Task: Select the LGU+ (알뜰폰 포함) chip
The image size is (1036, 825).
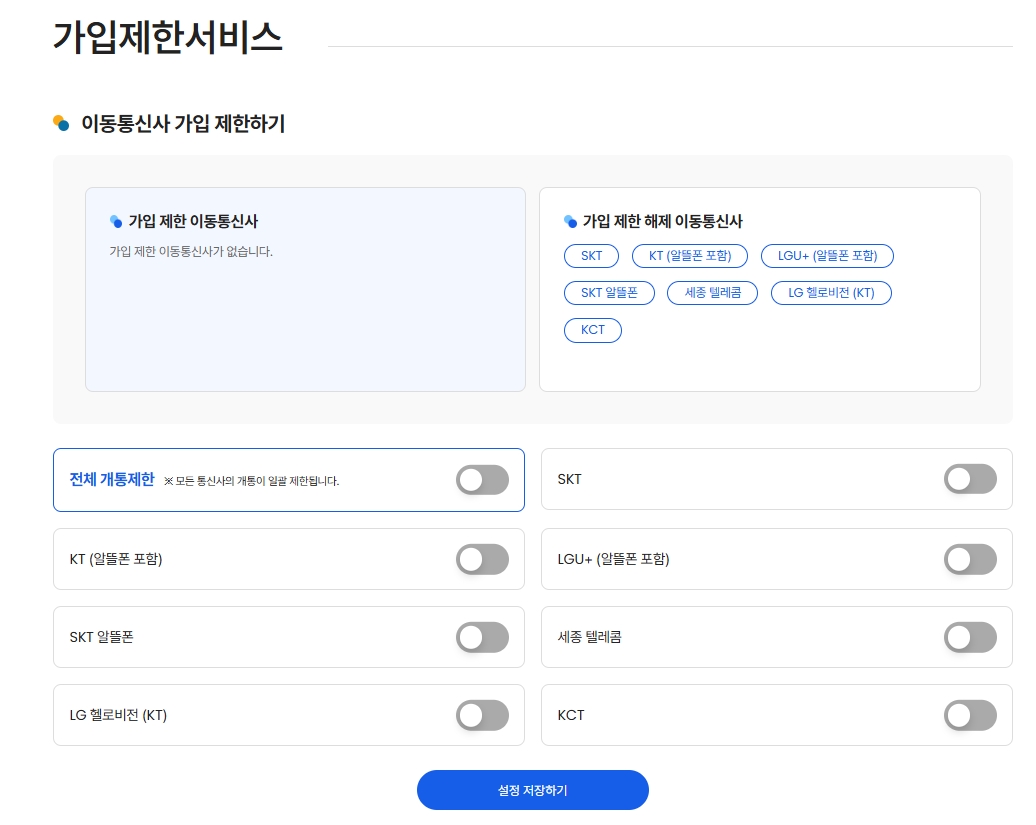Action: (828, 256)
